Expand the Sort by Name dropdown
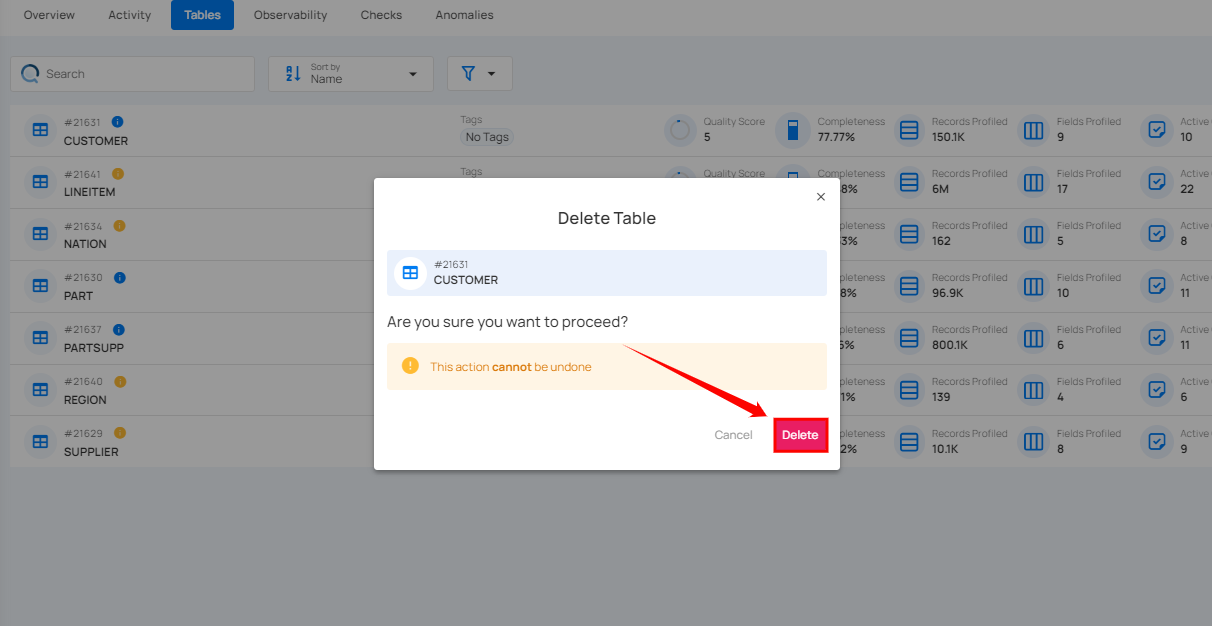The image size is (1212, 626). point(351,74)
